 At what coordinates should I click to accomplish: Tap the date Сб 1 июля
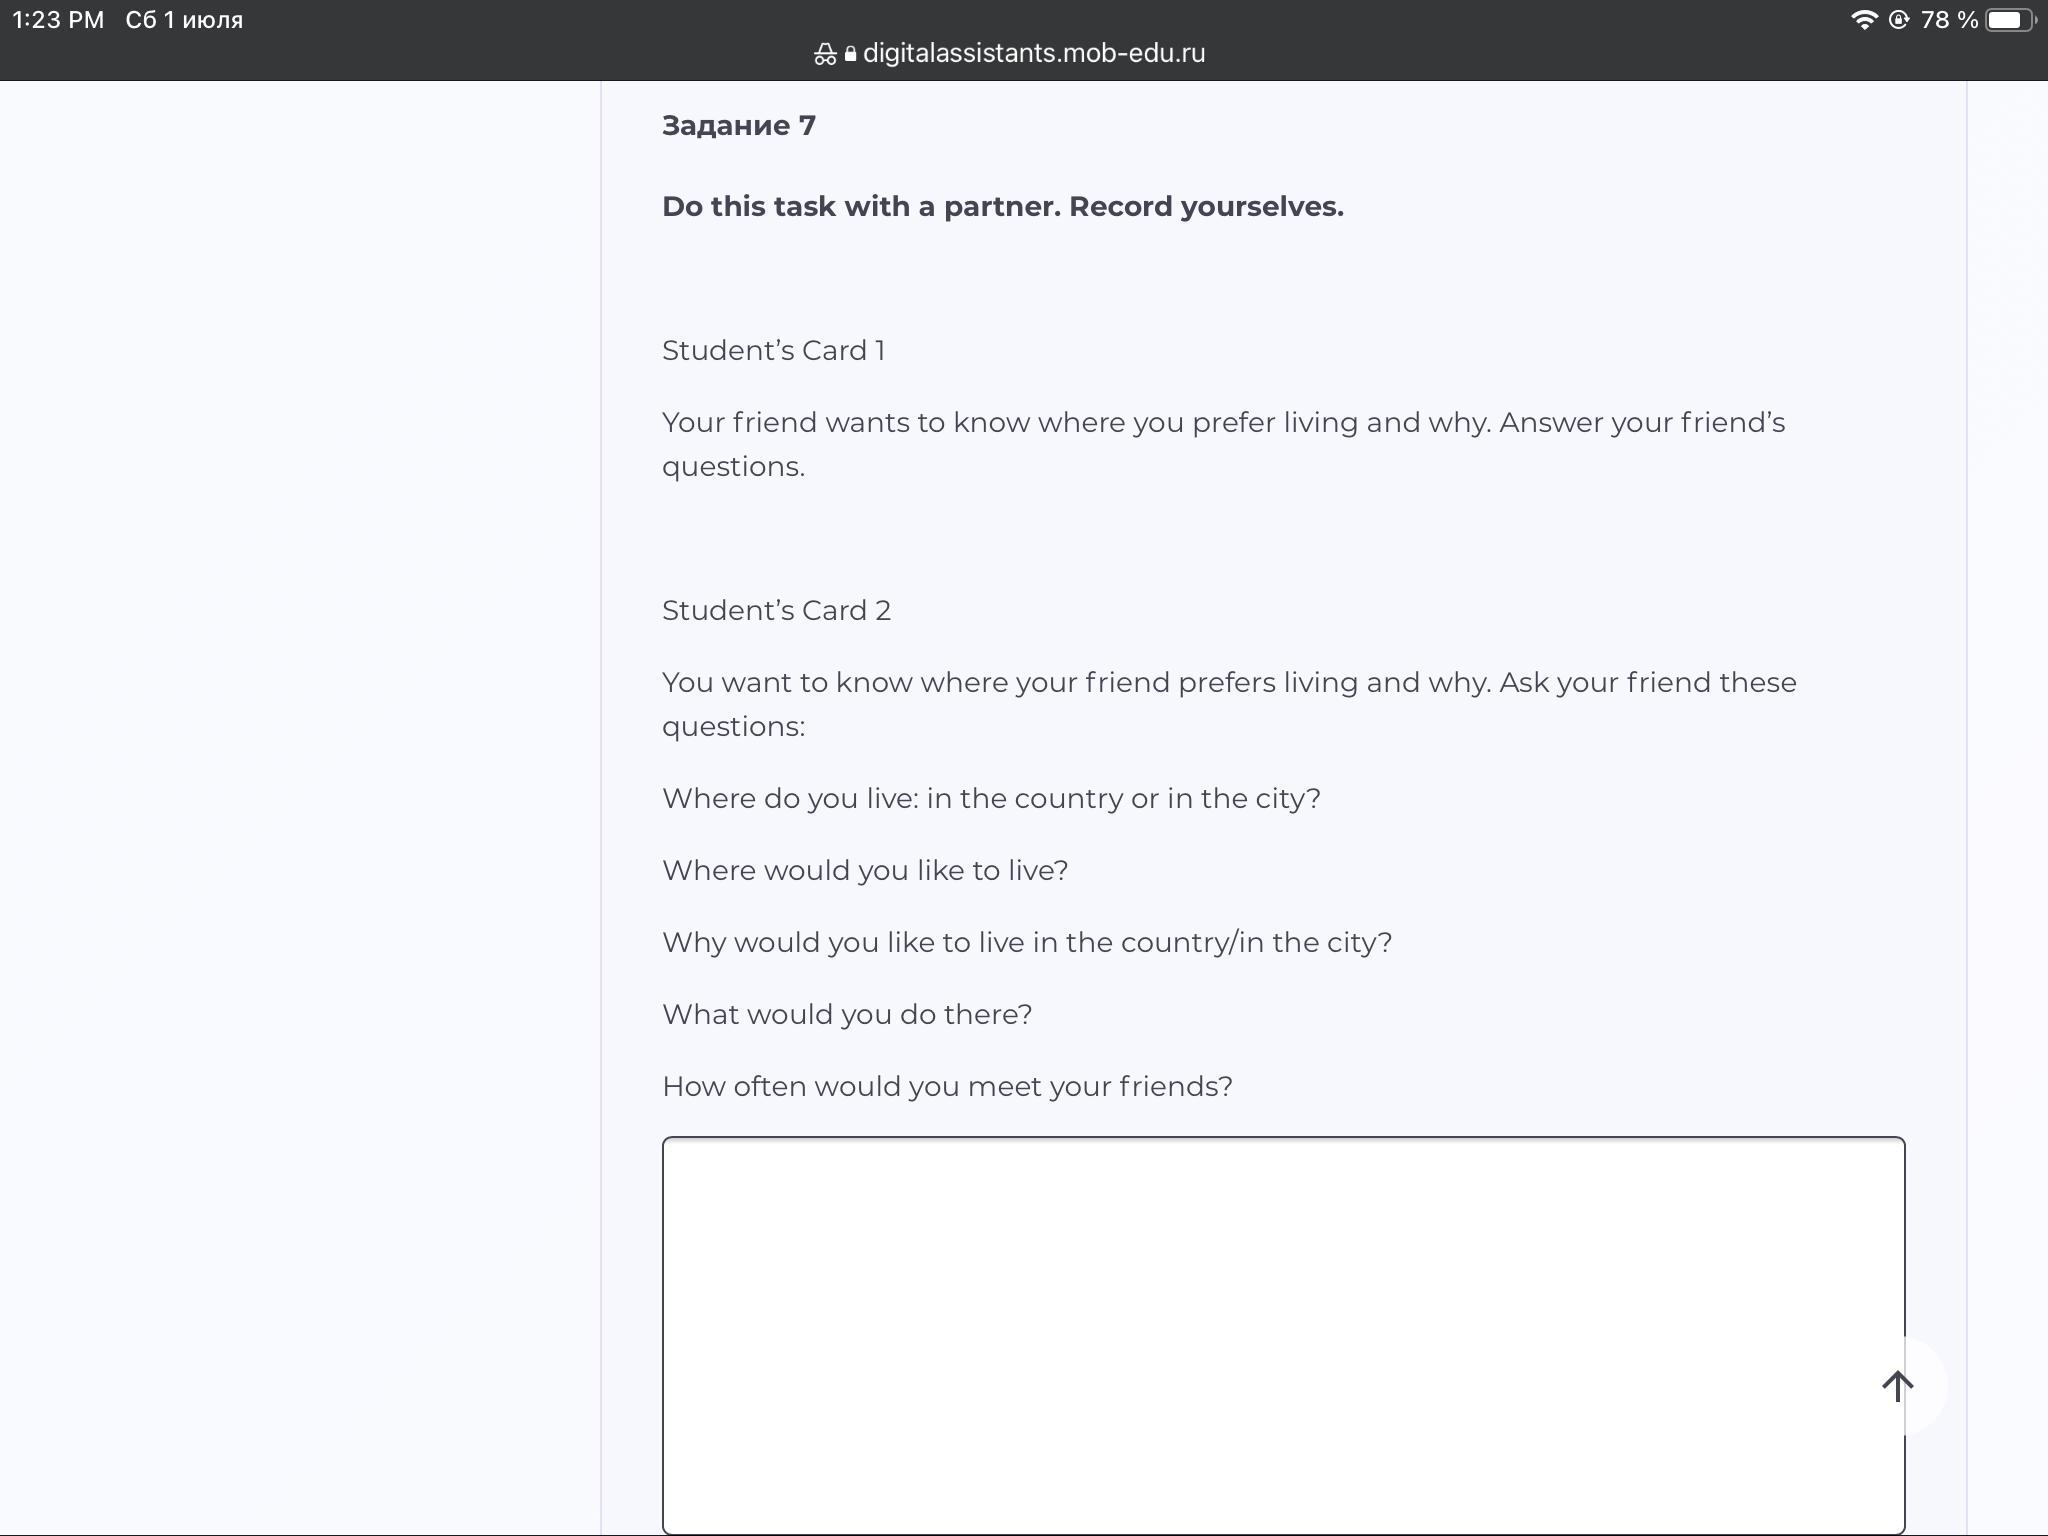(x=184, y=20)
